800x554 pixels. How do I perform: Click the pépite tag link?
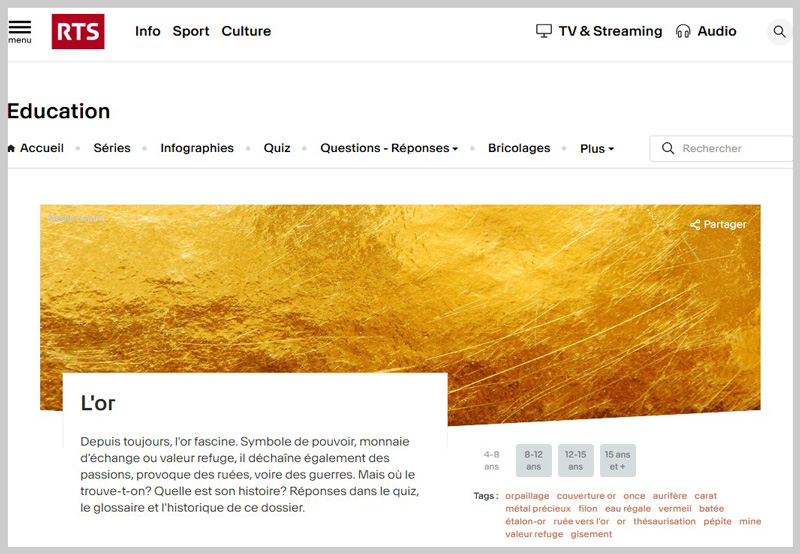717,521
